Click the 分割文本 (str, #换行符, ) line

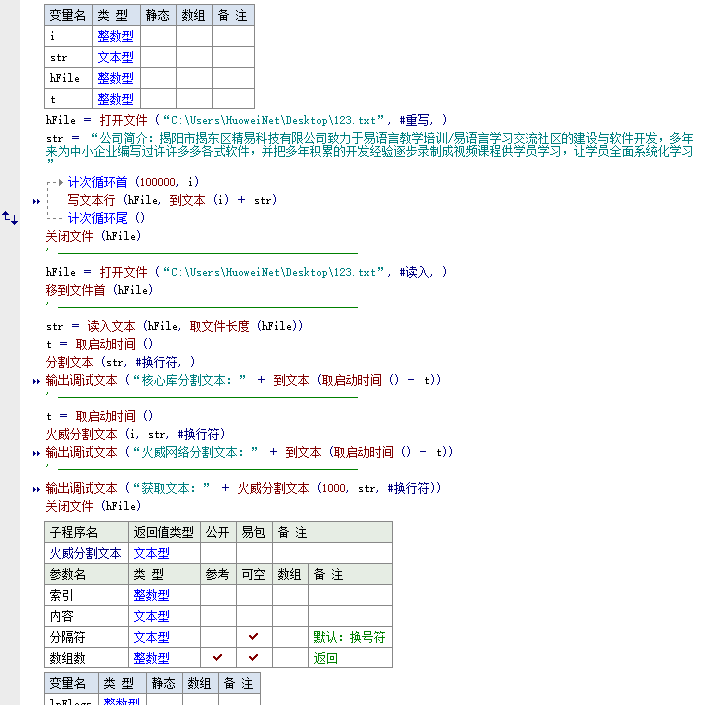pos(121,362)
